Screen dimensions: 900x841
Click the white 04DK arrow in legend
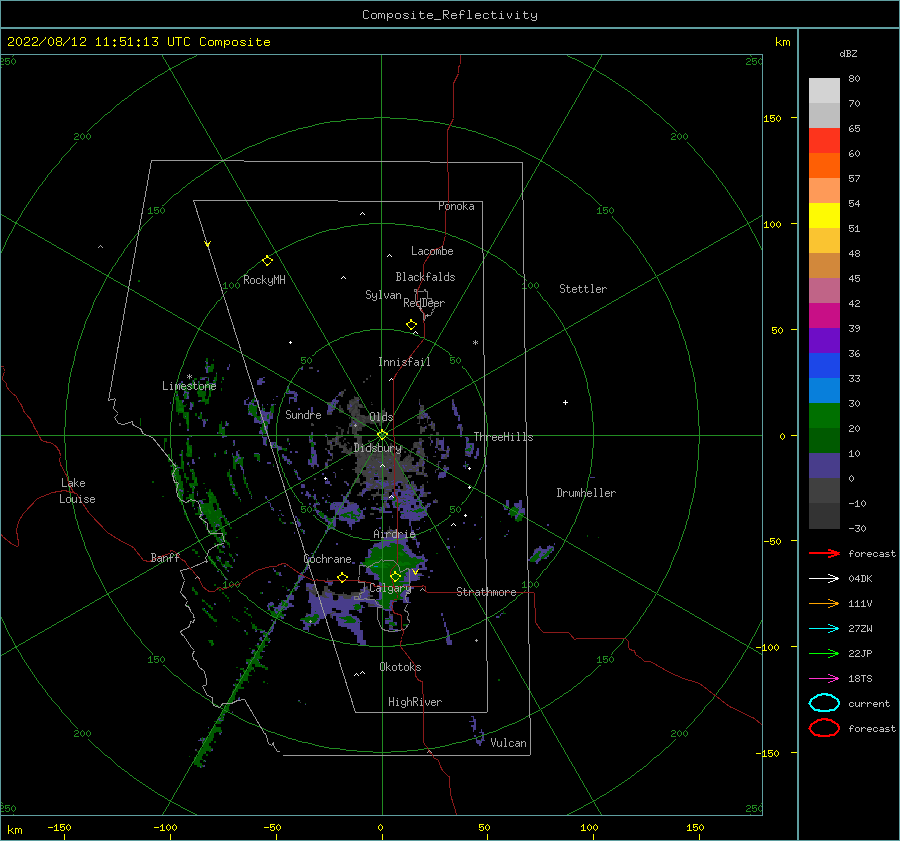[824, 579]
